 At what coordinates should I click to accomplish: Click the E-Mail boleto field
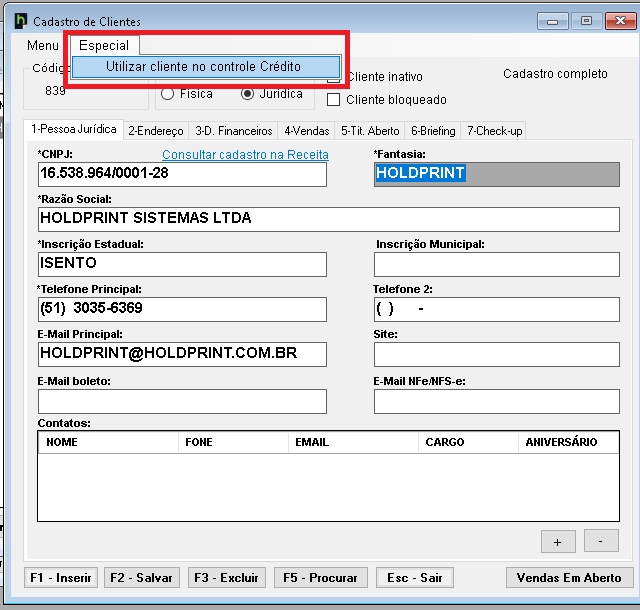tap(182, 401)
